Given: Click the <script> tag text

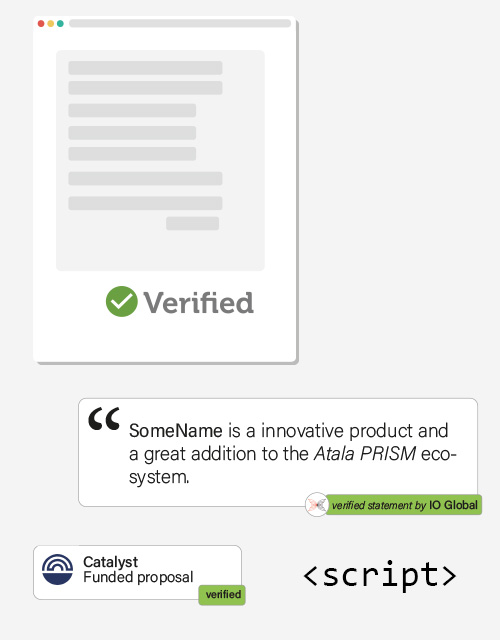Looking at the screenshot, I should point(380,575).
